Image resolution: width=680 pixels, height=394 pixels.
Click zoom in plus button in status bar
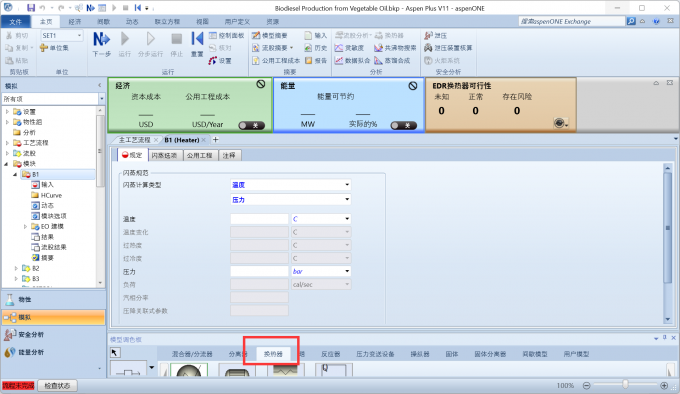[x=664, y=385]
